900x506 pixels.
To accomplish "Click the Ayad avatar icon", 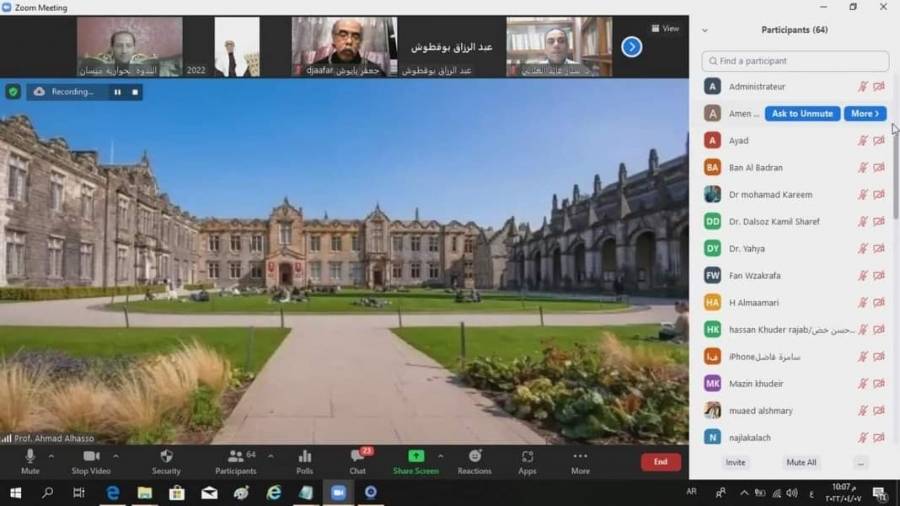I will [712, 141].
